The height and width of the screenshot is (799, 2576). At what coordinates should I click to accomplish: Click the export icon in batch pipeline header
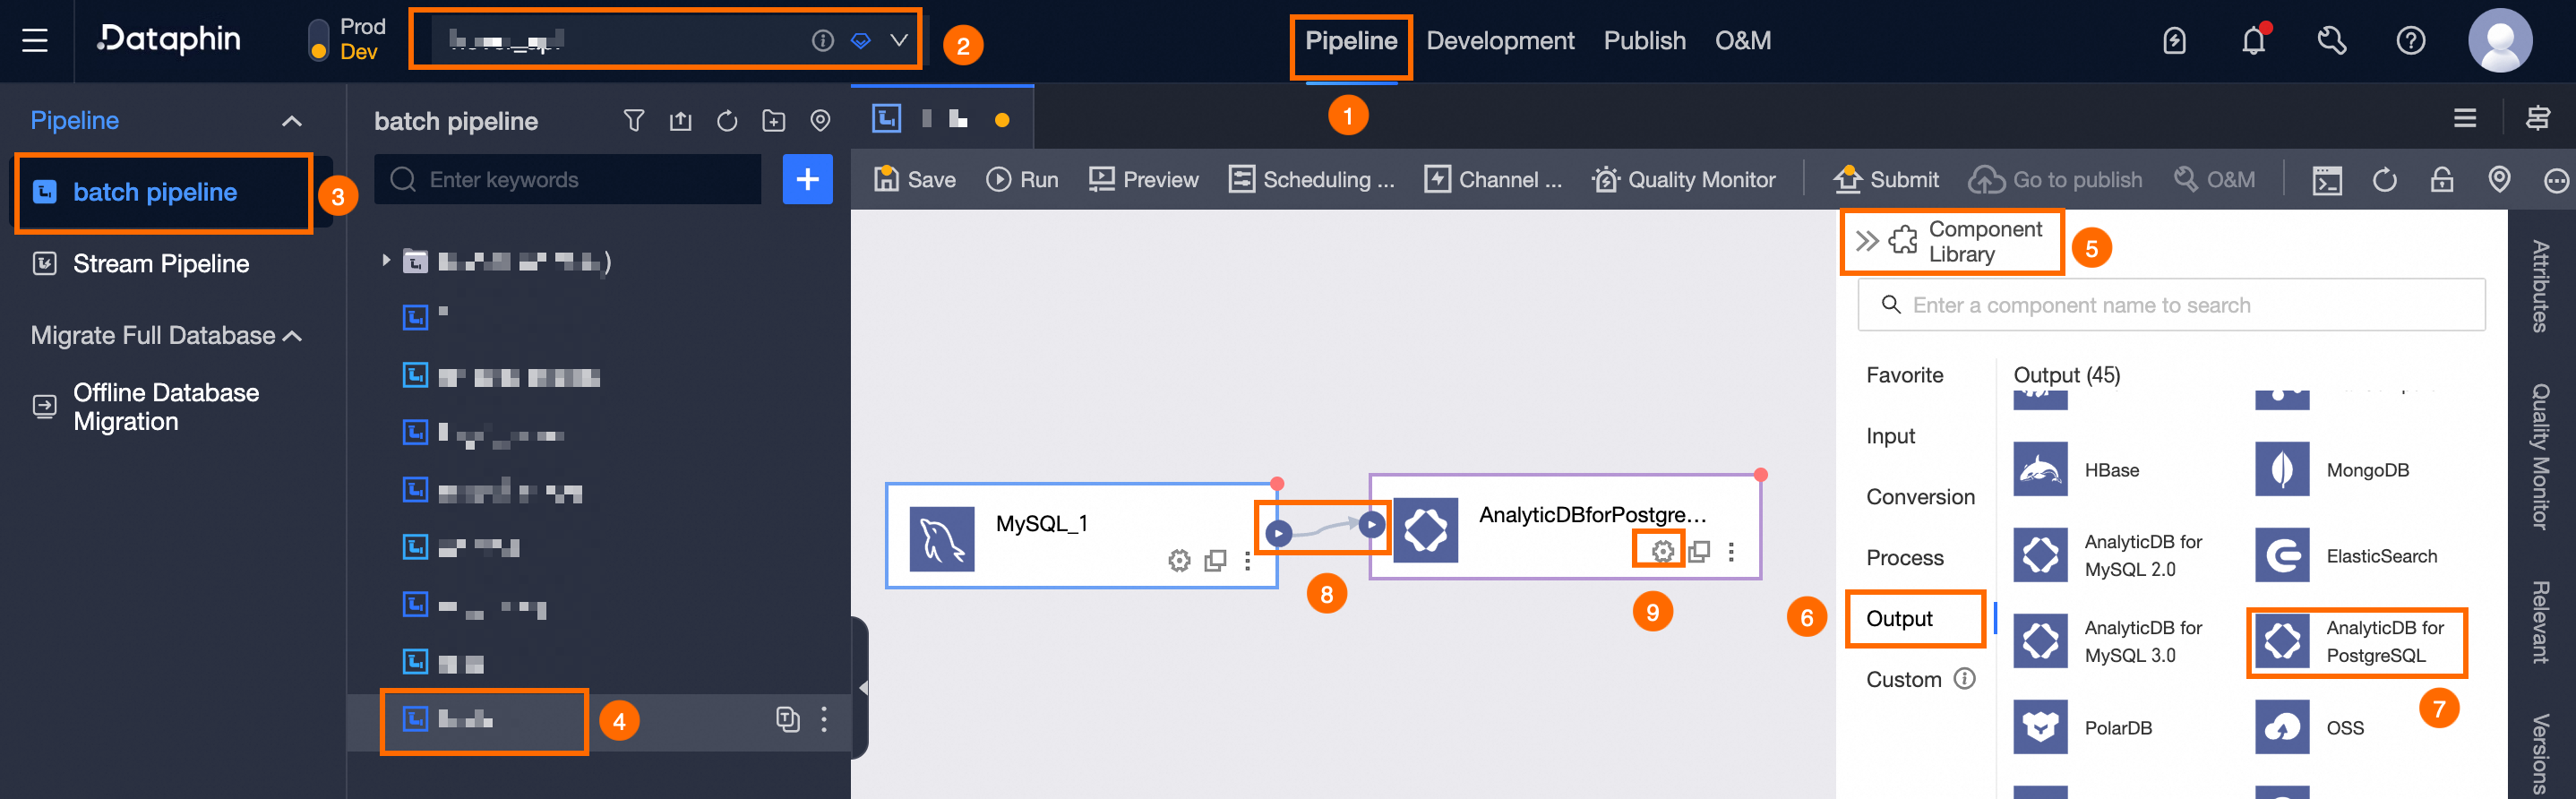point(680,121)
